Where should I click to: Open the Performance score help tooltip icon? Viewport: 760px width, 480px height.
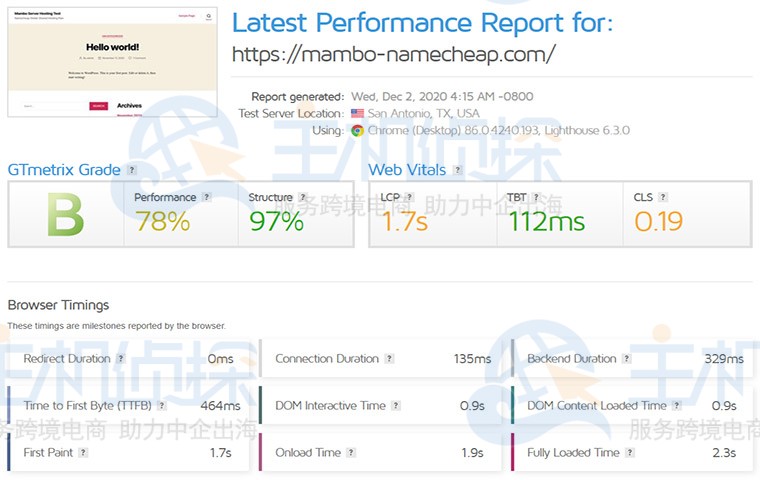pyautogui.click(x=207, y=198)
